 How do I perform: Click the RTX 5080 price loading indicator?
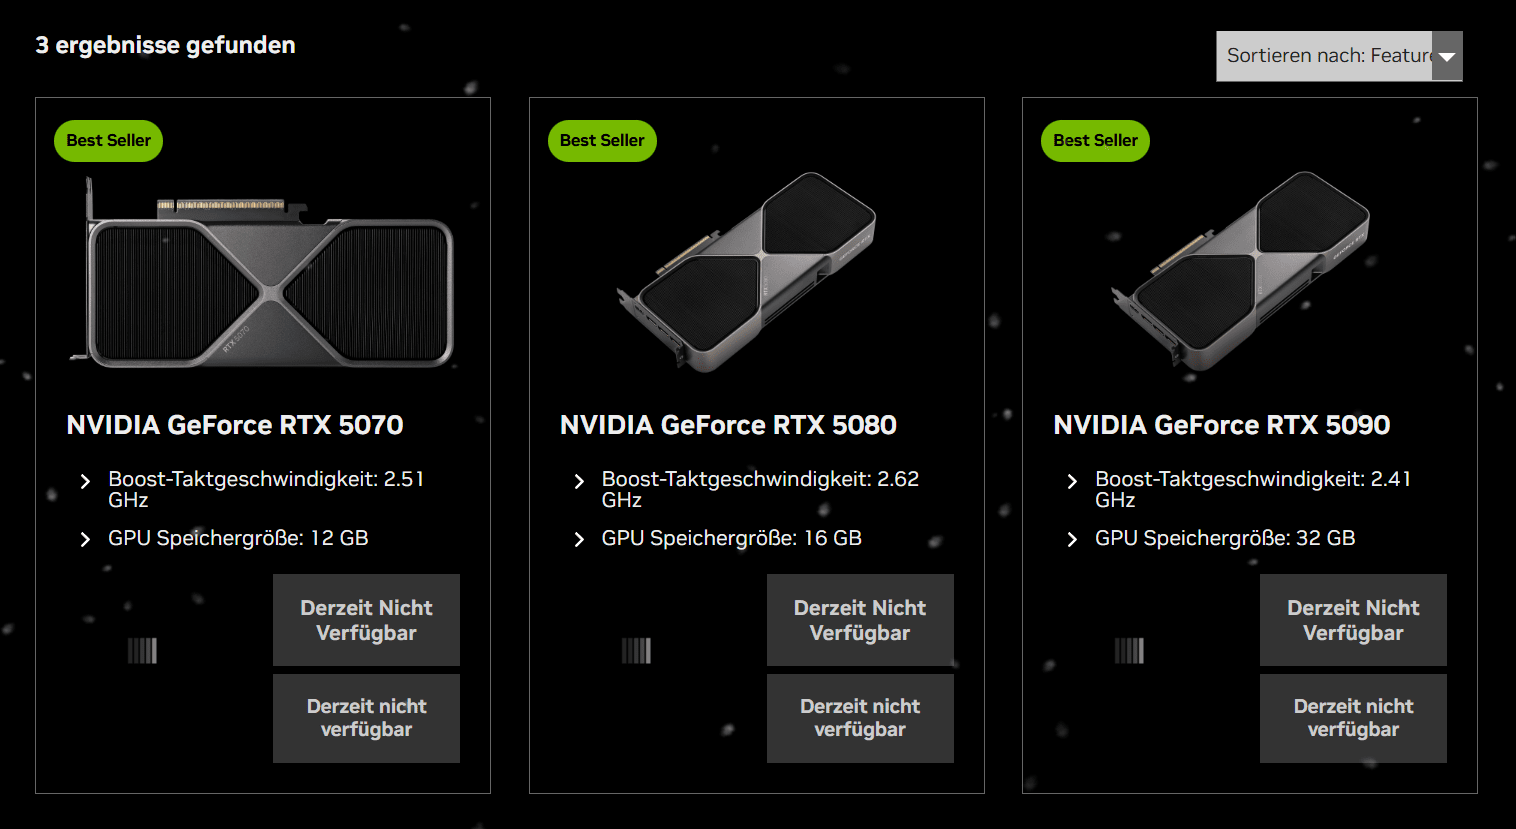point(636,651)
